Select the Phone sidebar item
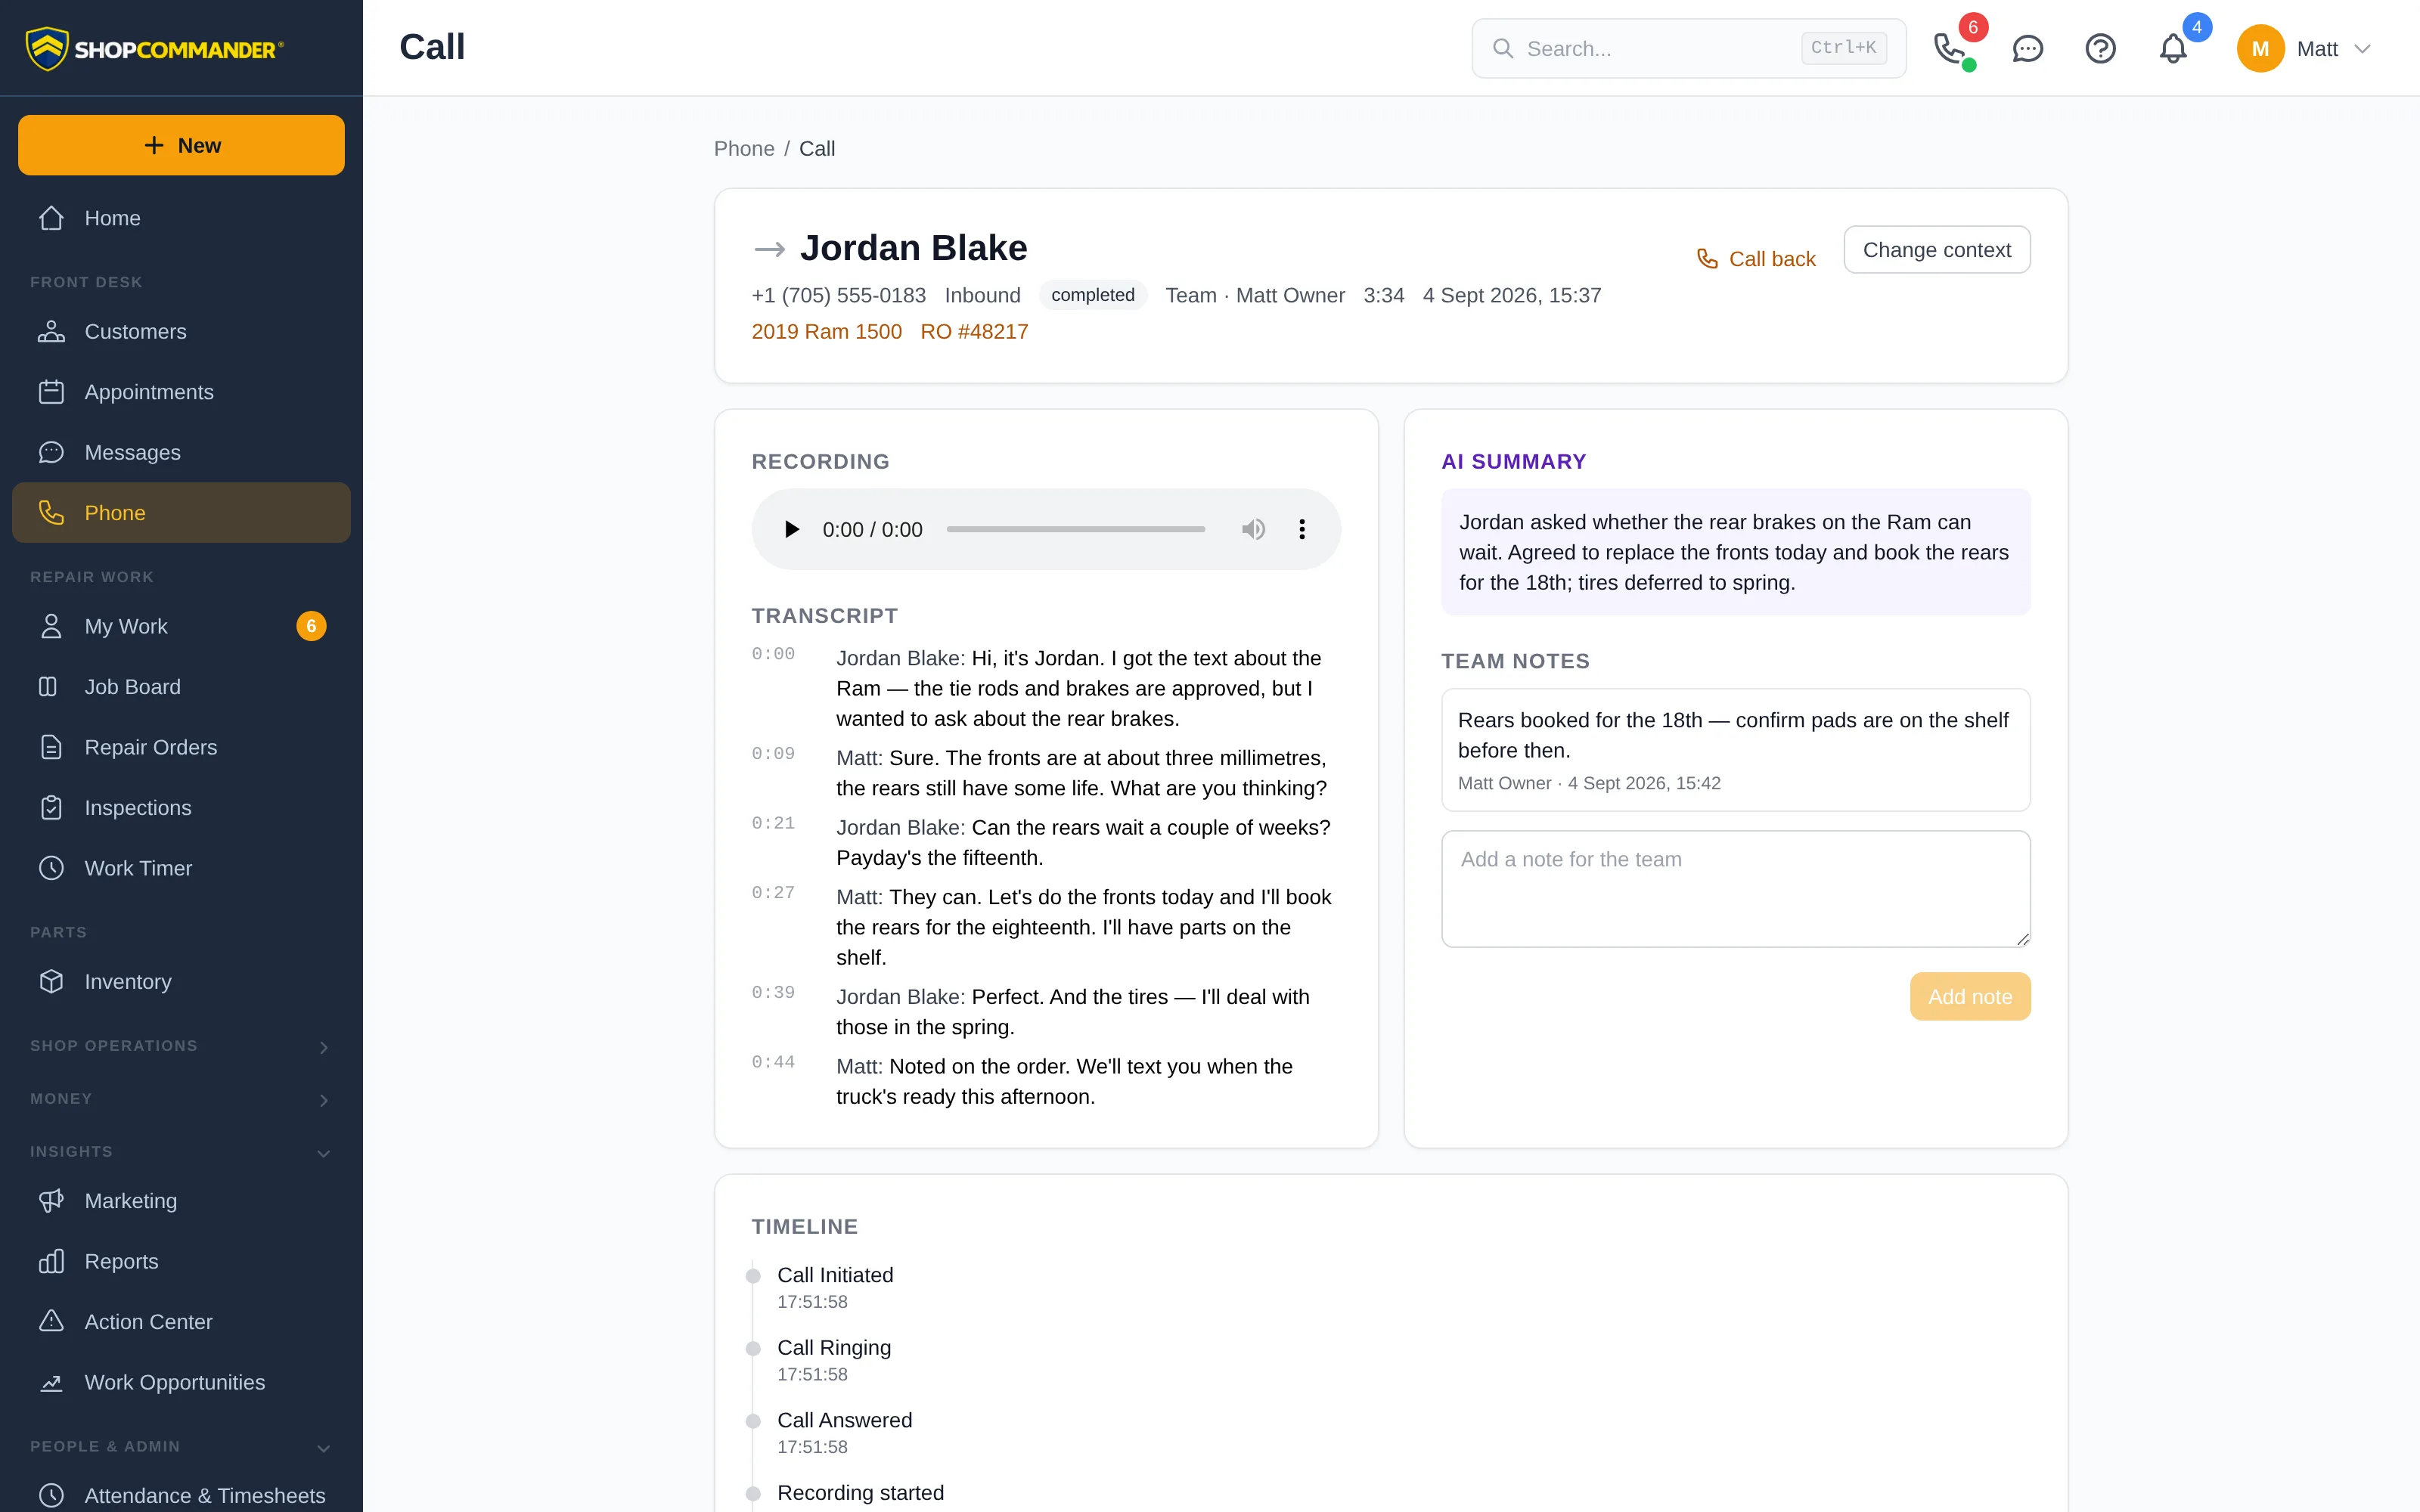This screenshot has height=1512, width=2420. click(x=181, y=513)
